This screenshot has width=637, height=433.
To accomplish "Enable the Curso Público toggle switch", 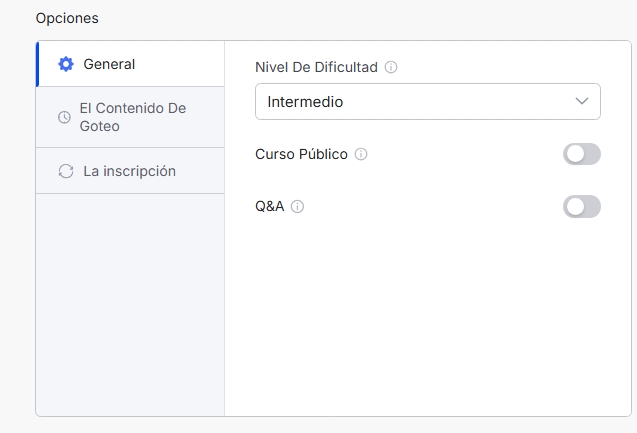I will pyautogui.click(x=582, y=154).
